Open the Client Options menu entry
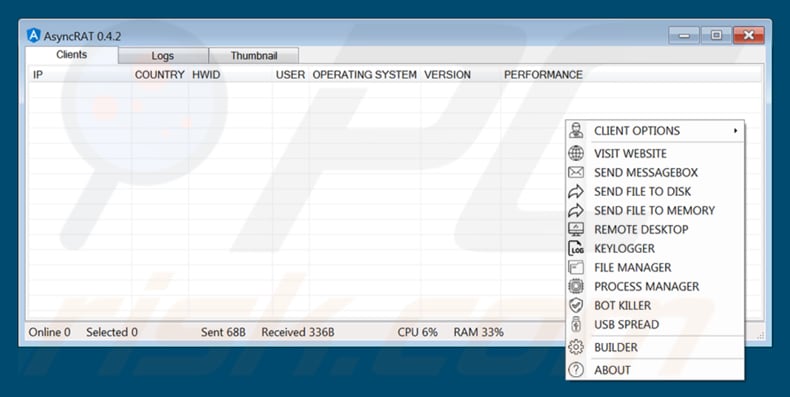 [655, 130]
